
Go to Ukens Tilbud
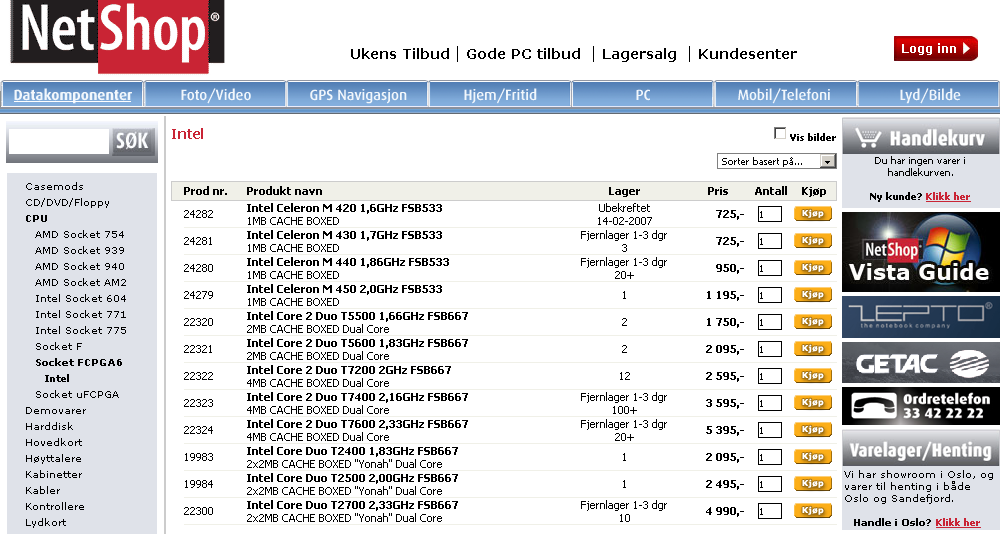(400, 54)
